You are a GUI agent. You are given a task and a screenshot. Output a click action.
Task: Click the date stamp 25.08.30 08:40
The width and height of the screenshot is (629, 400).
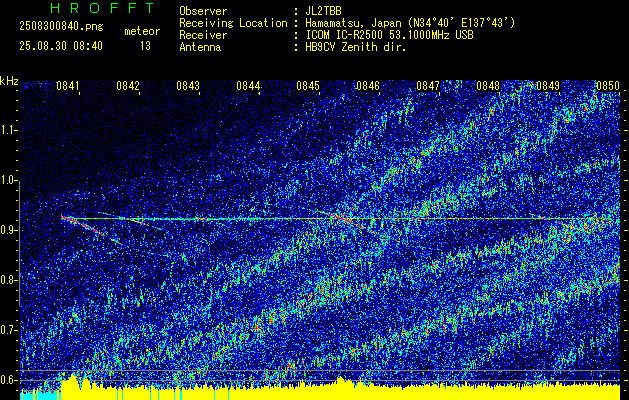click(x=61, y=46)
